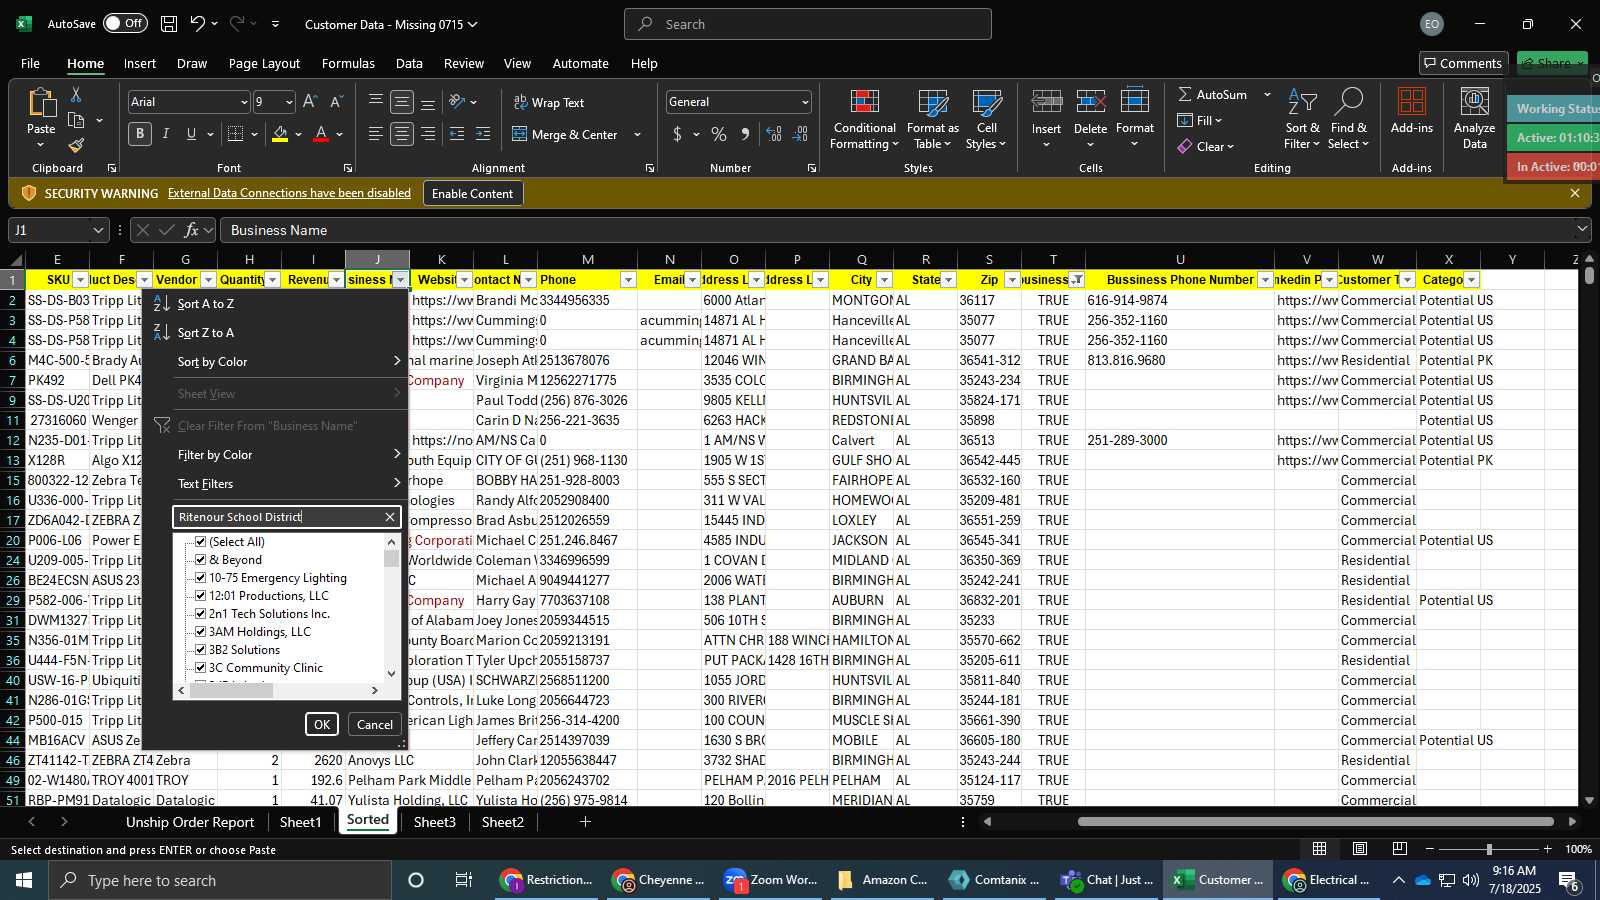Screen dimensions: 1600x900
Task: Click the zoom slider handle
Action: 1489,849
